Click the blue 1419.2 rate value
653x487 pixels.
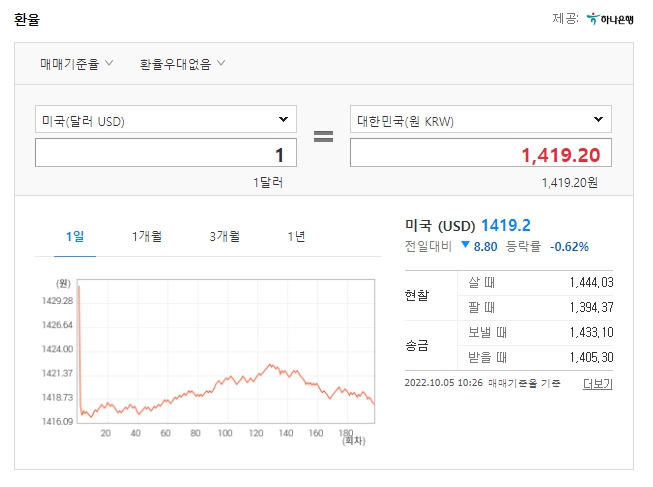click(x=506, y=225)
